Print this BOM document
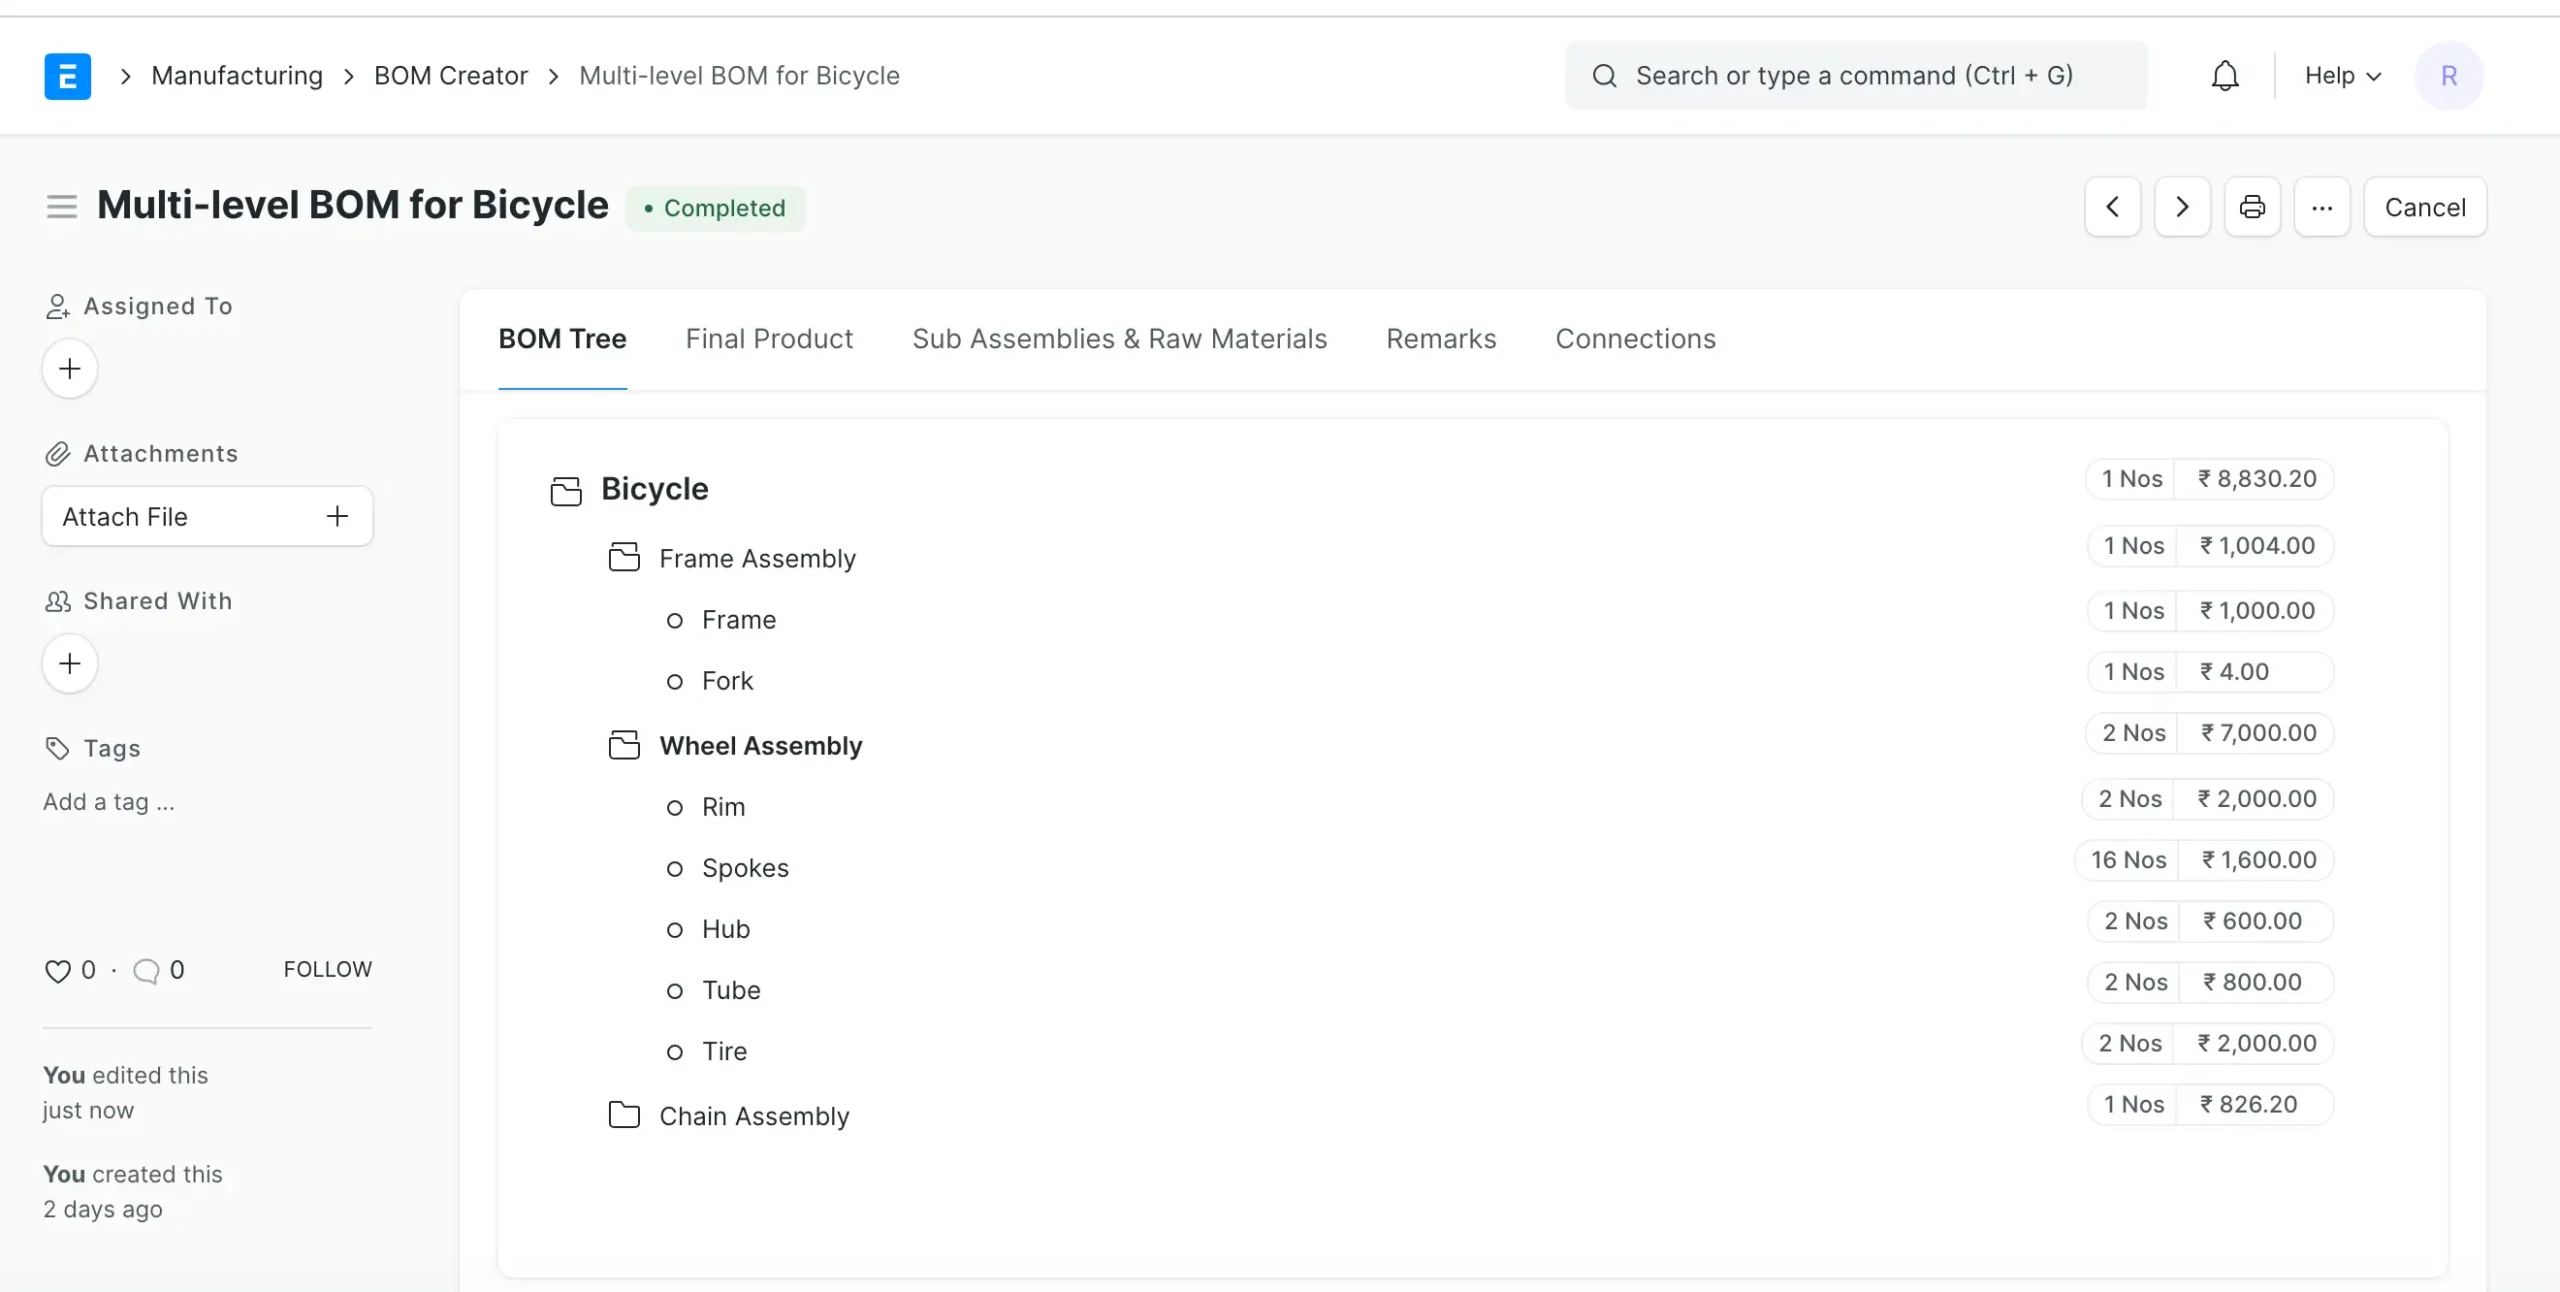The image size is (2560, 1292). pyautogui.click(x=2252, y=207)
